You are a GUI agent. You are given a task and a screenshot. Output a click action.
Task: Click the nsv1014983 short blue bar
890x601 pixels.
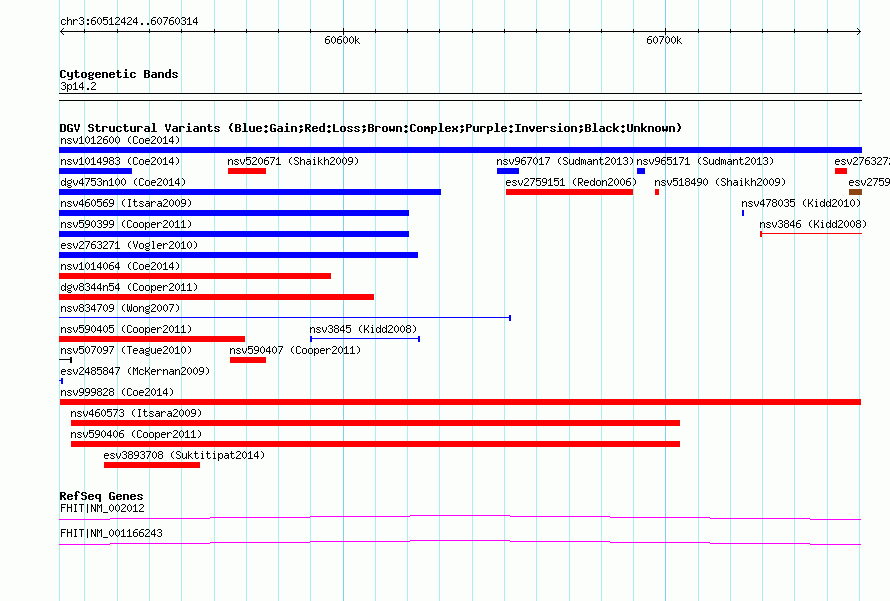tap(95, 171)
